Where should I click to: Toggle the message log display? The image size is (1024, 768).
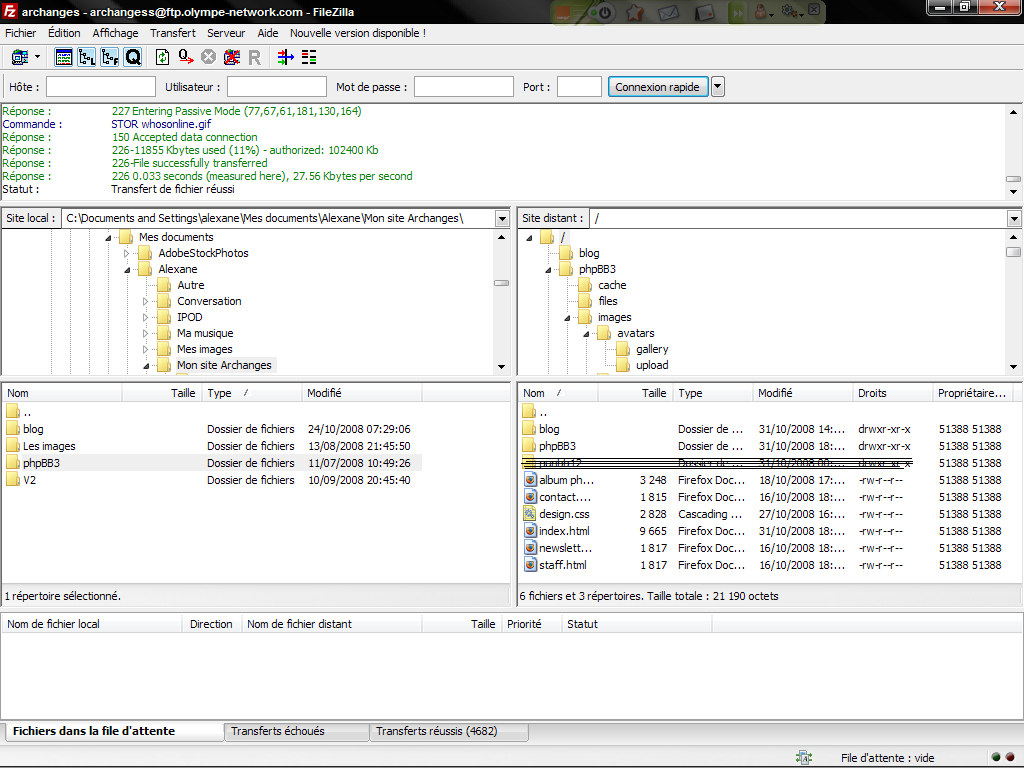(x=64, y=58)
